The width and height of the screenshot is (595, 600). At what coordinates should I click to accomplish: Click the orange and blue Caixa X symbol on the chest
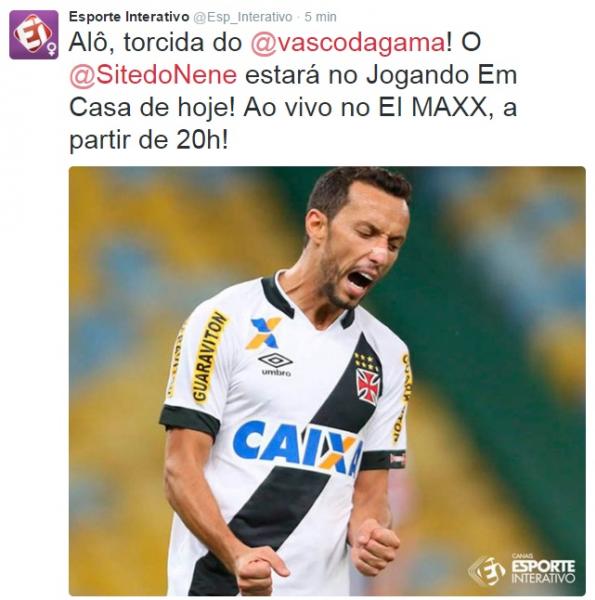[x=263, y=333]
